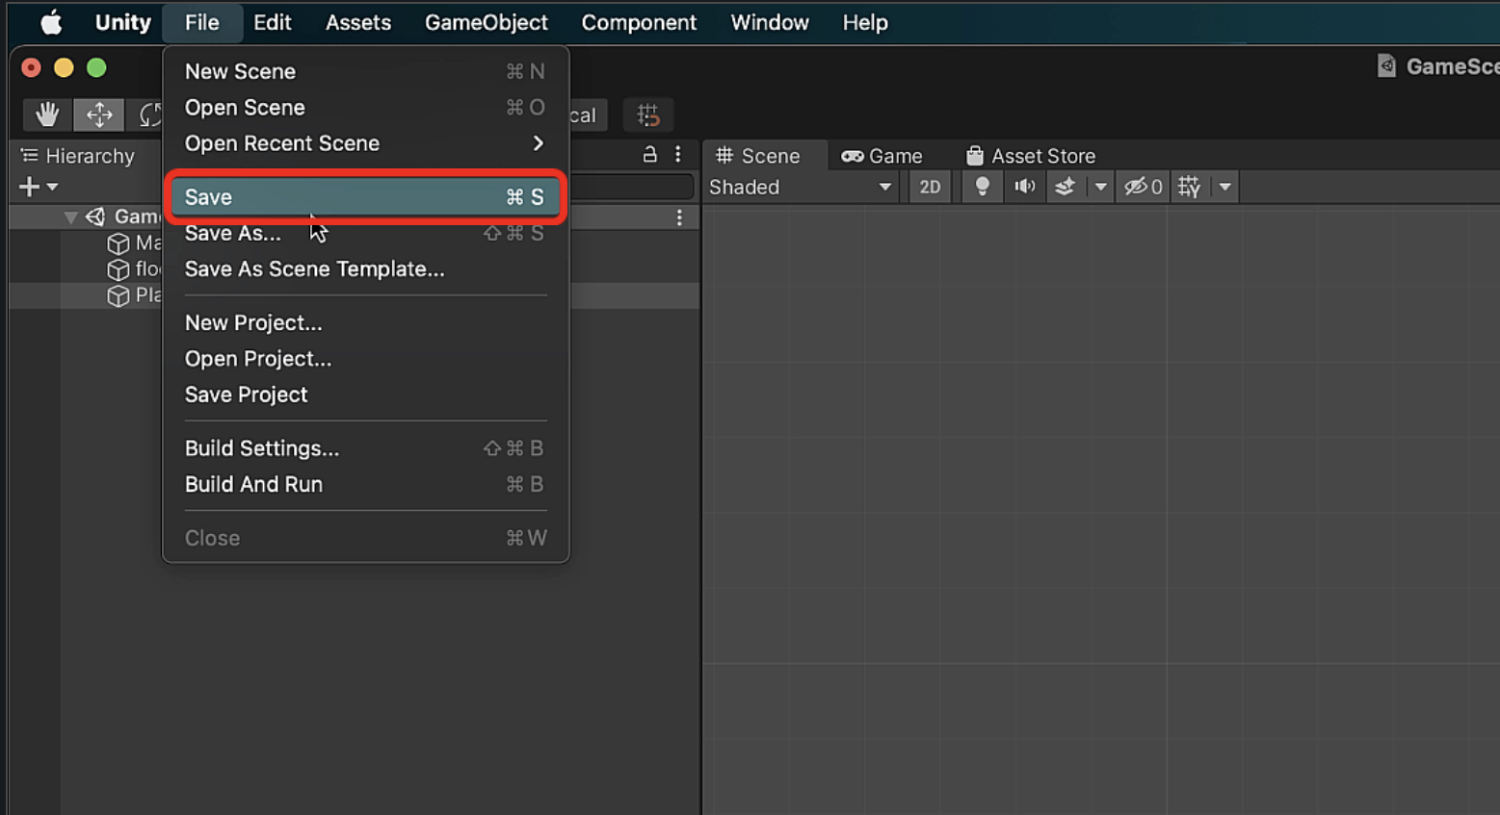
Task: Open the scene effects dropdown arrow
Action: click(1100, 187)
